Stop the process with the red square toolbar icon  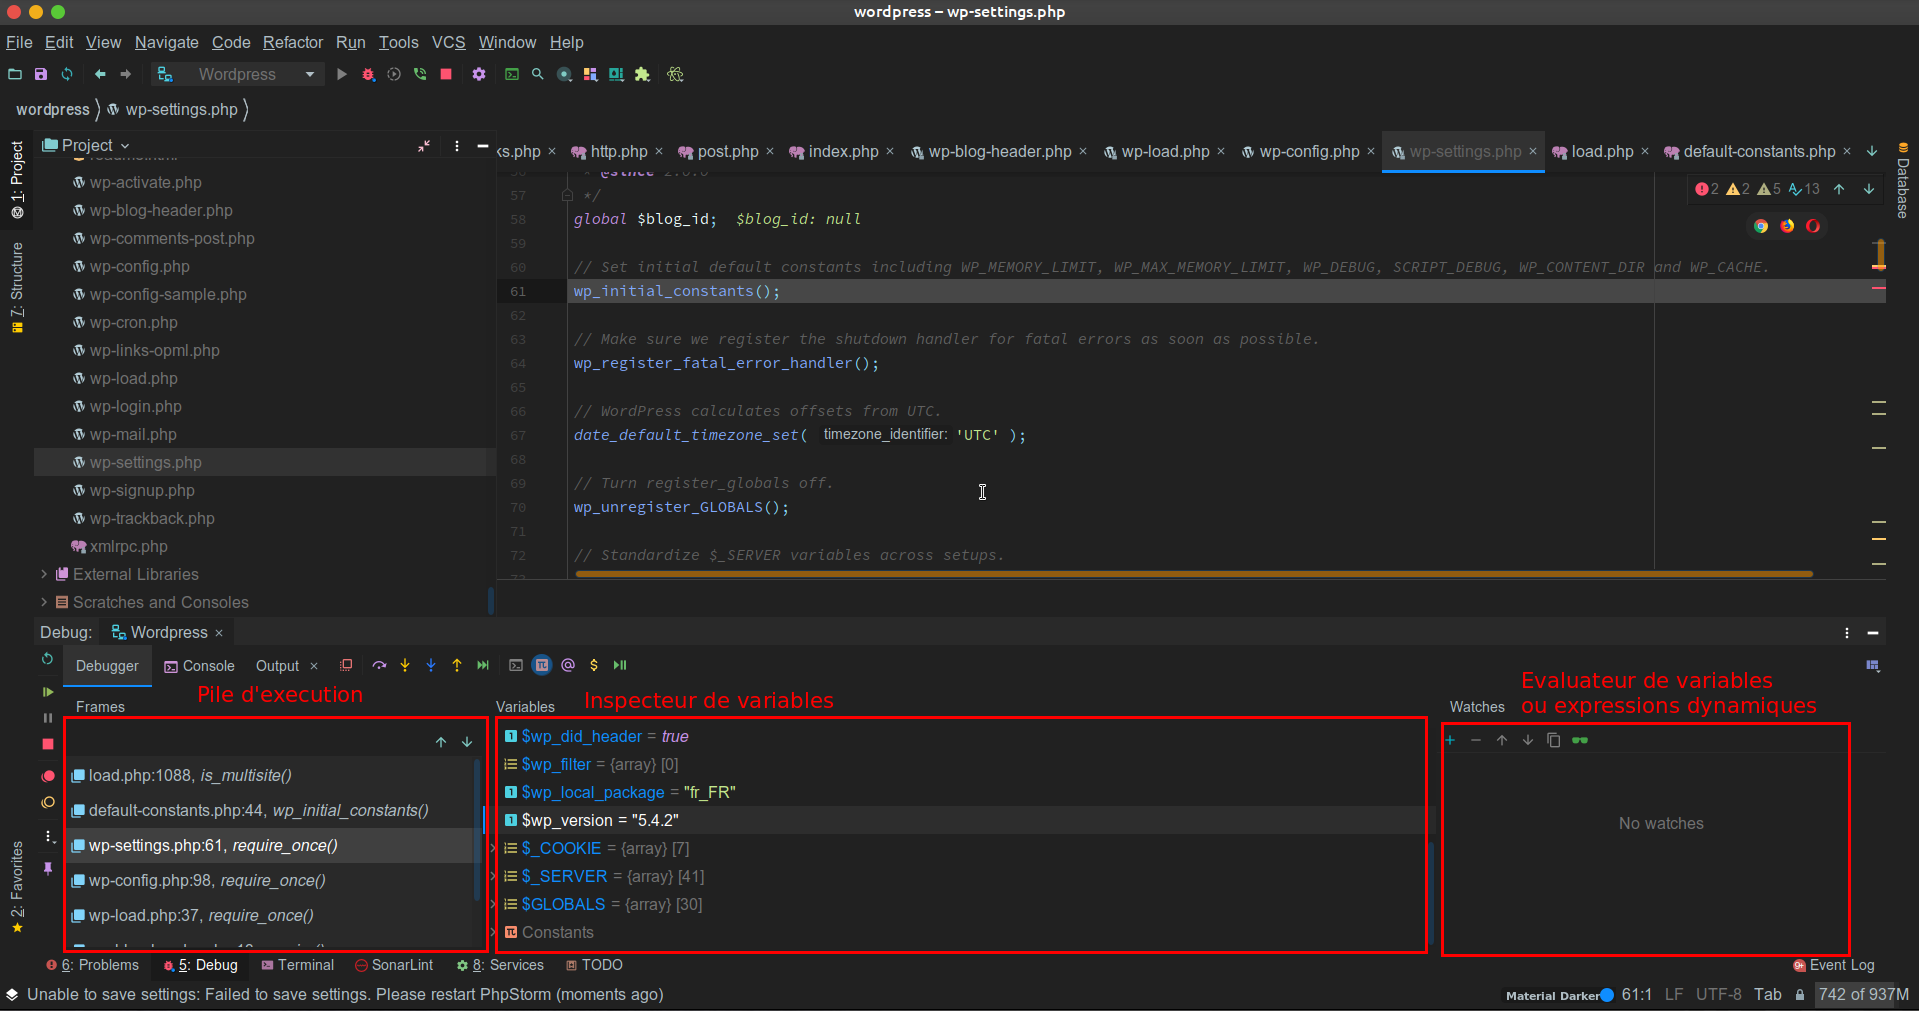coord(446,74)
